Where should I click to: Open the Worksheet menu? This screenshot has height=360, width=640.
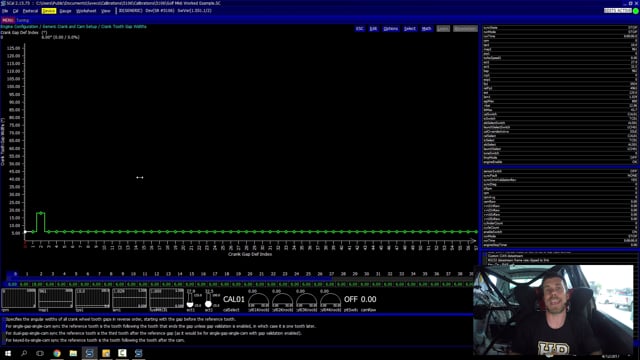pyautogui.click(x=86, y=11)
